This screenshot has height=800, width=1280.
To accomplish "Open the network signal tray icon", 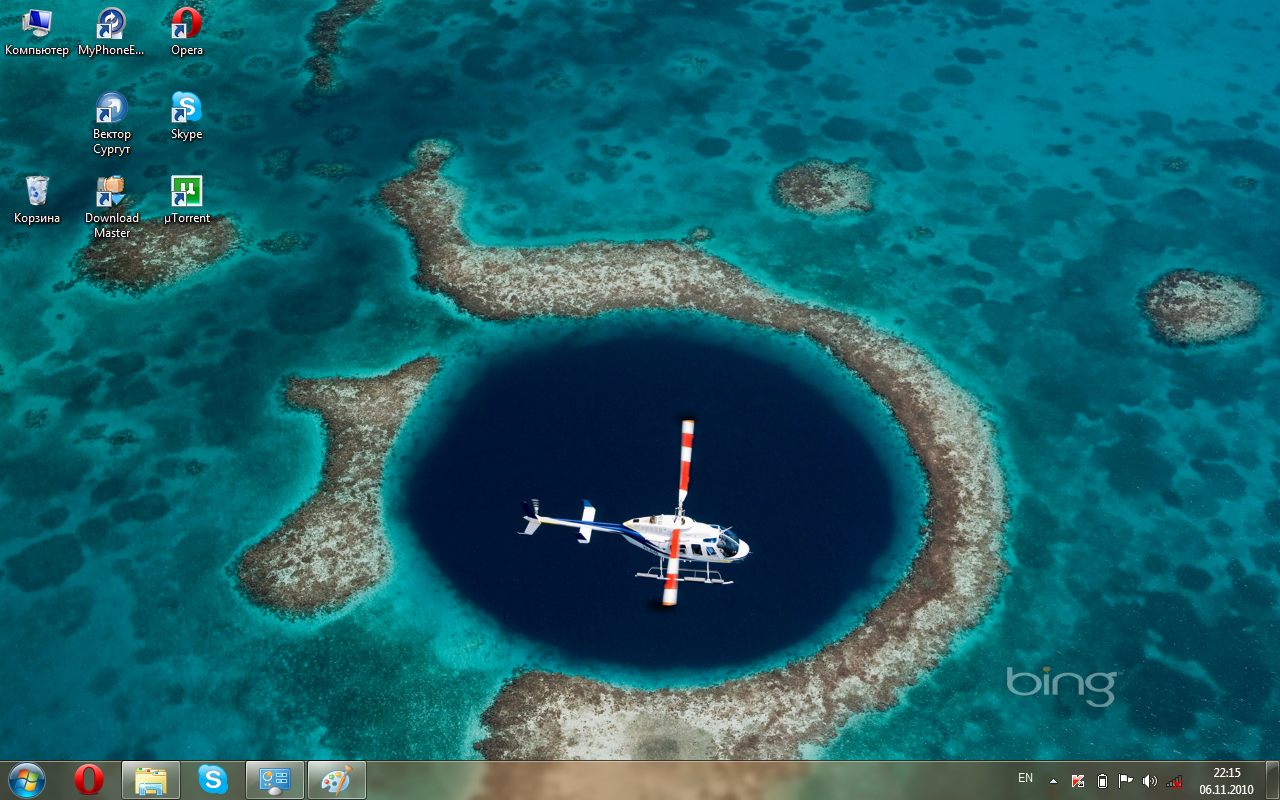I will [1174, 781].
